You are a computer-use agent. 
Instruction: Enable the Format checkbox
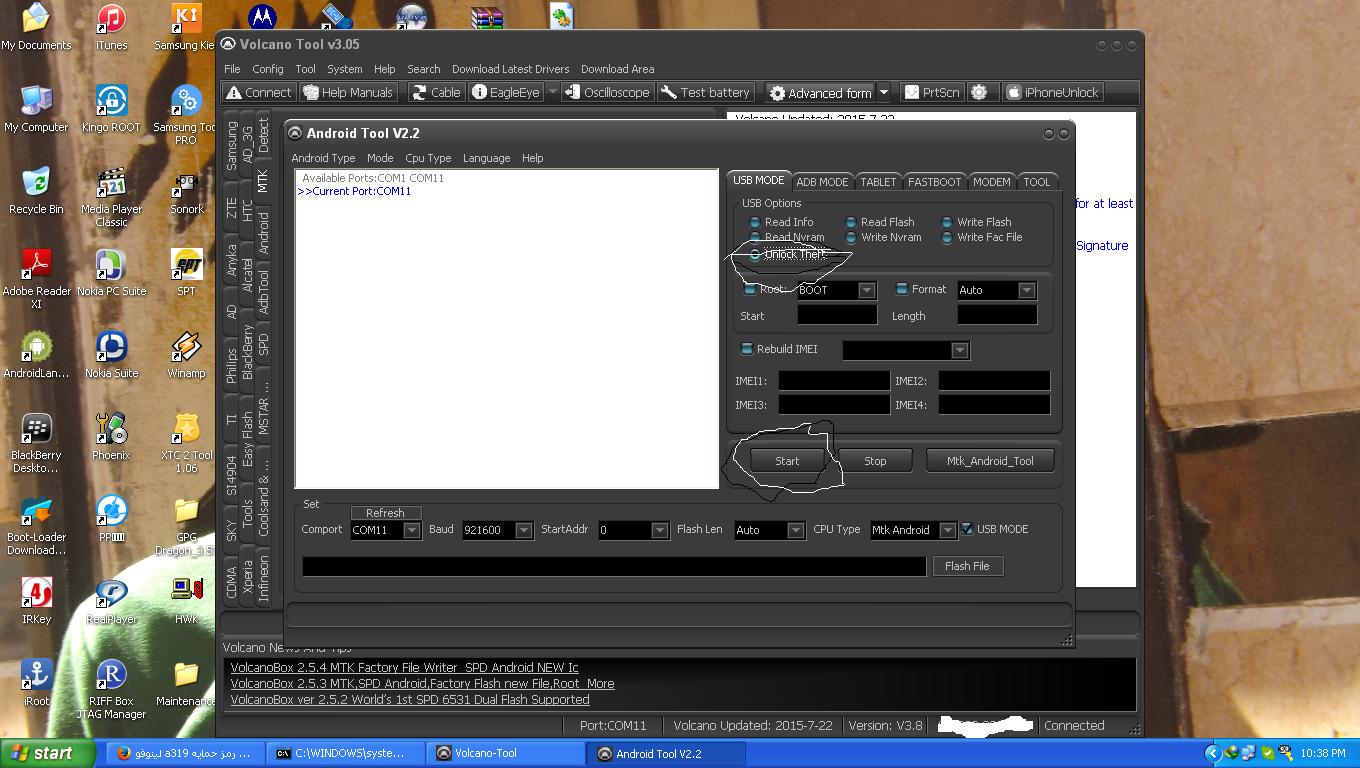click(901, 289)
